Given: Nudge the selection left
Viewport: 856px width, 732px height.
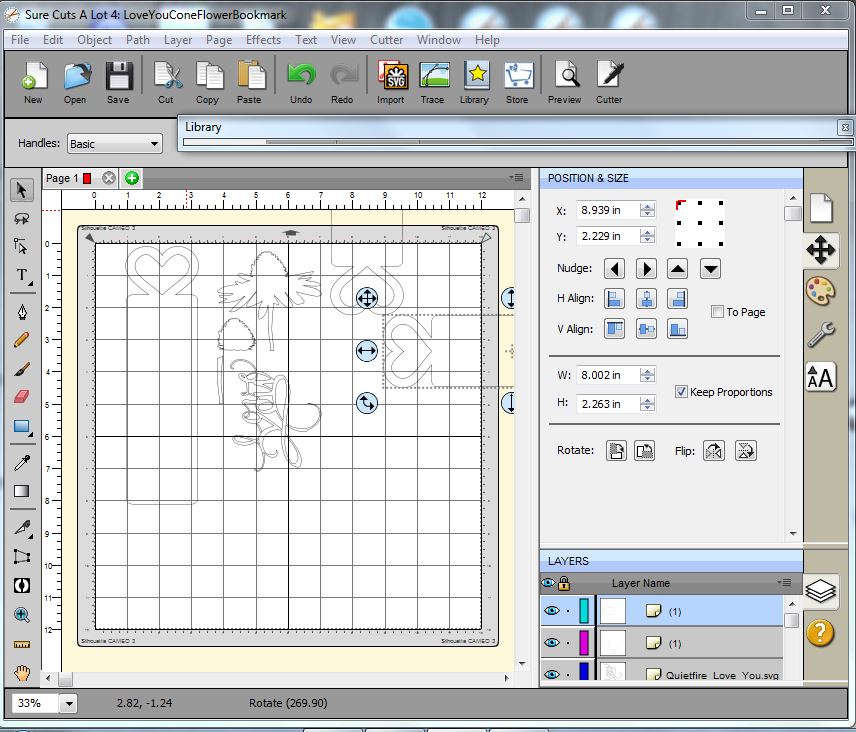Looking at the screenshot, I should [615, 269].
